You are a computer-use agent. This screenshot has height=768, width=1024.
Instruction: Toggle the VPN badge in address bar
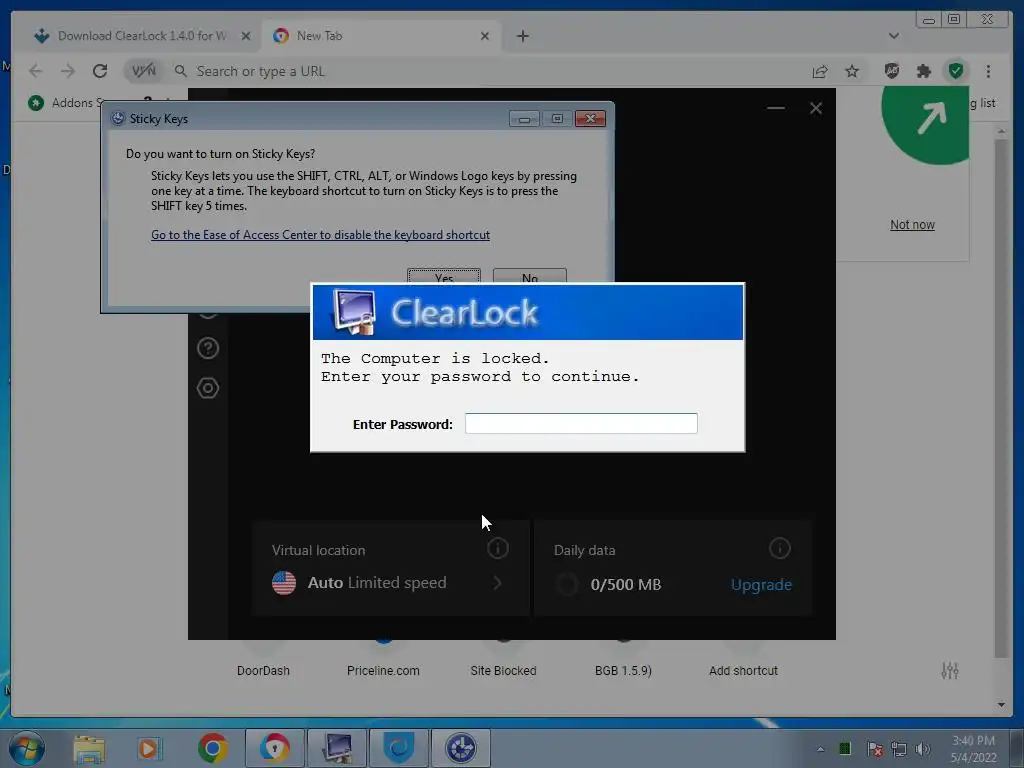coord(144,71)
